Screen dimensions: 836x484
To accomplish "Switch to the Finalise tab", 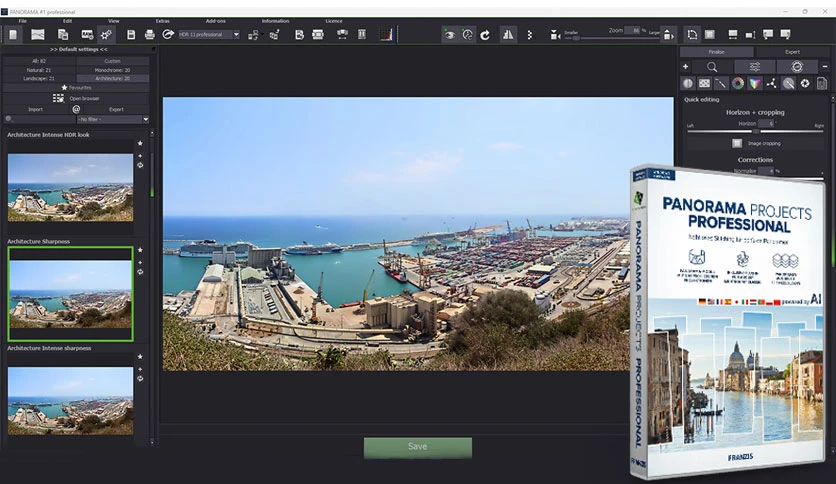I will coord(717,52).
